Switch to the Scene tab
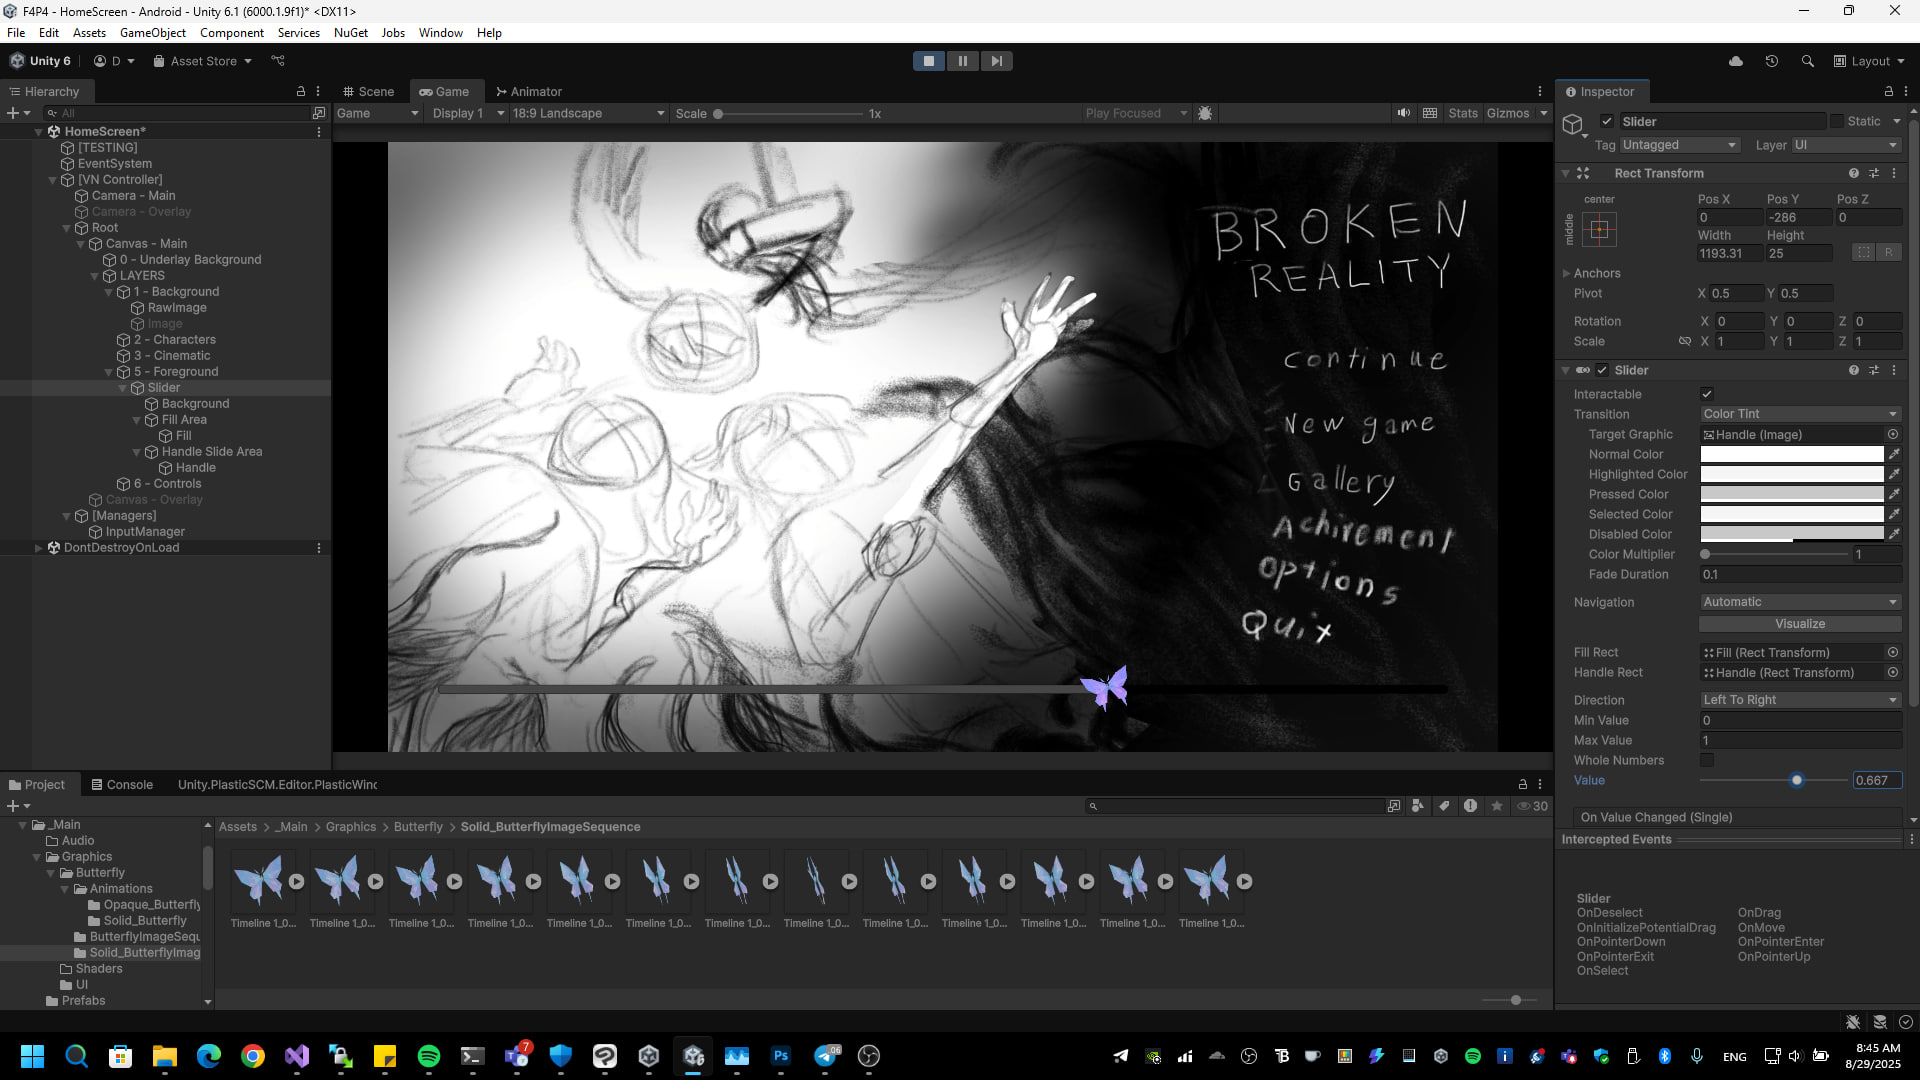Image resolution: width=1920 pixels, height=1080 pixels. 368,91
